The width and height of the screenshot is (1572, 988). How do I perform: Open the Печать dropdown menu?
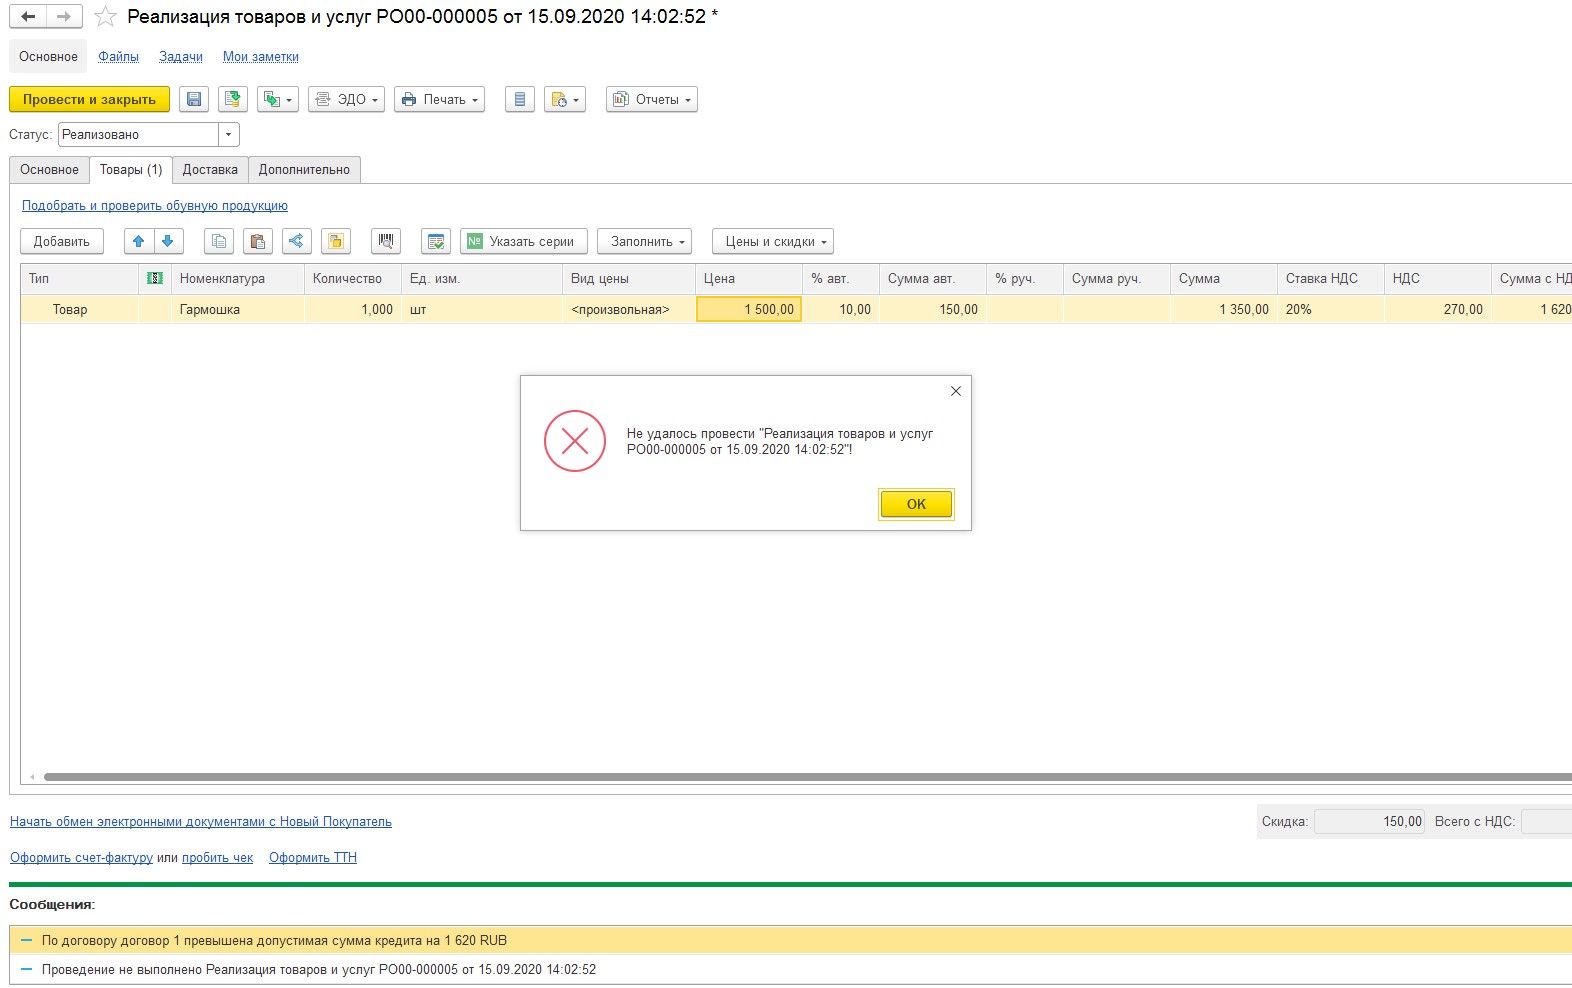tap(439, 100)
